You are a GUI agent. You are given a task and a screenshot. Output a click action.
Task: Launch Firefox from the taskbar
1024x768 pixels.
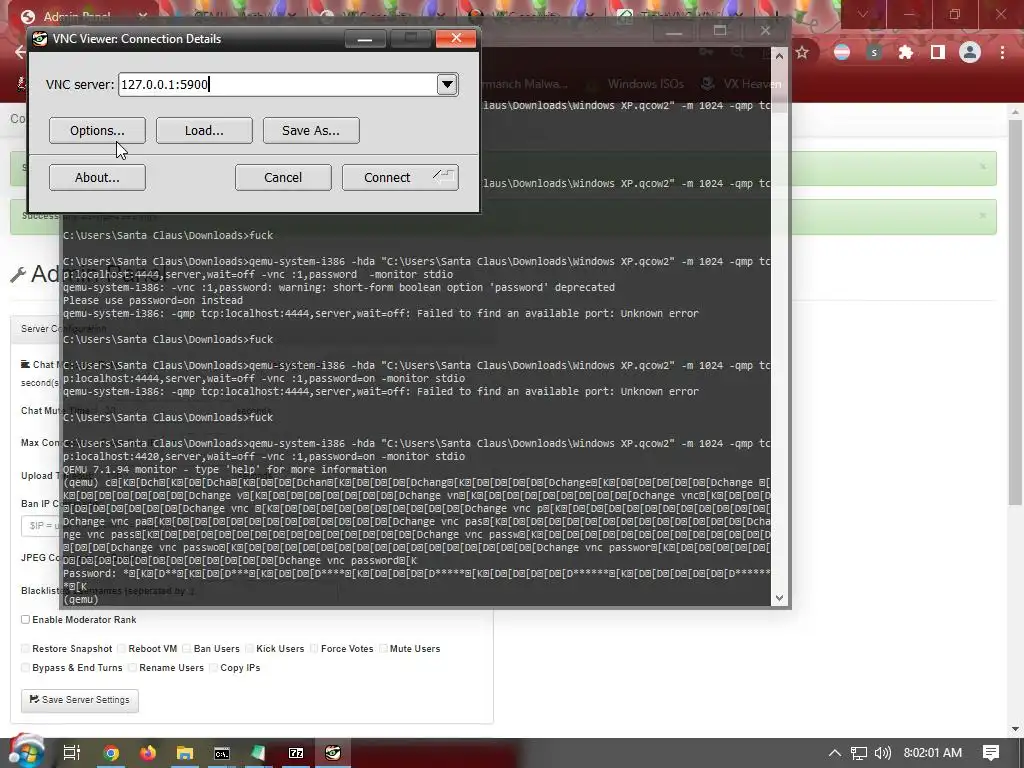148,753
